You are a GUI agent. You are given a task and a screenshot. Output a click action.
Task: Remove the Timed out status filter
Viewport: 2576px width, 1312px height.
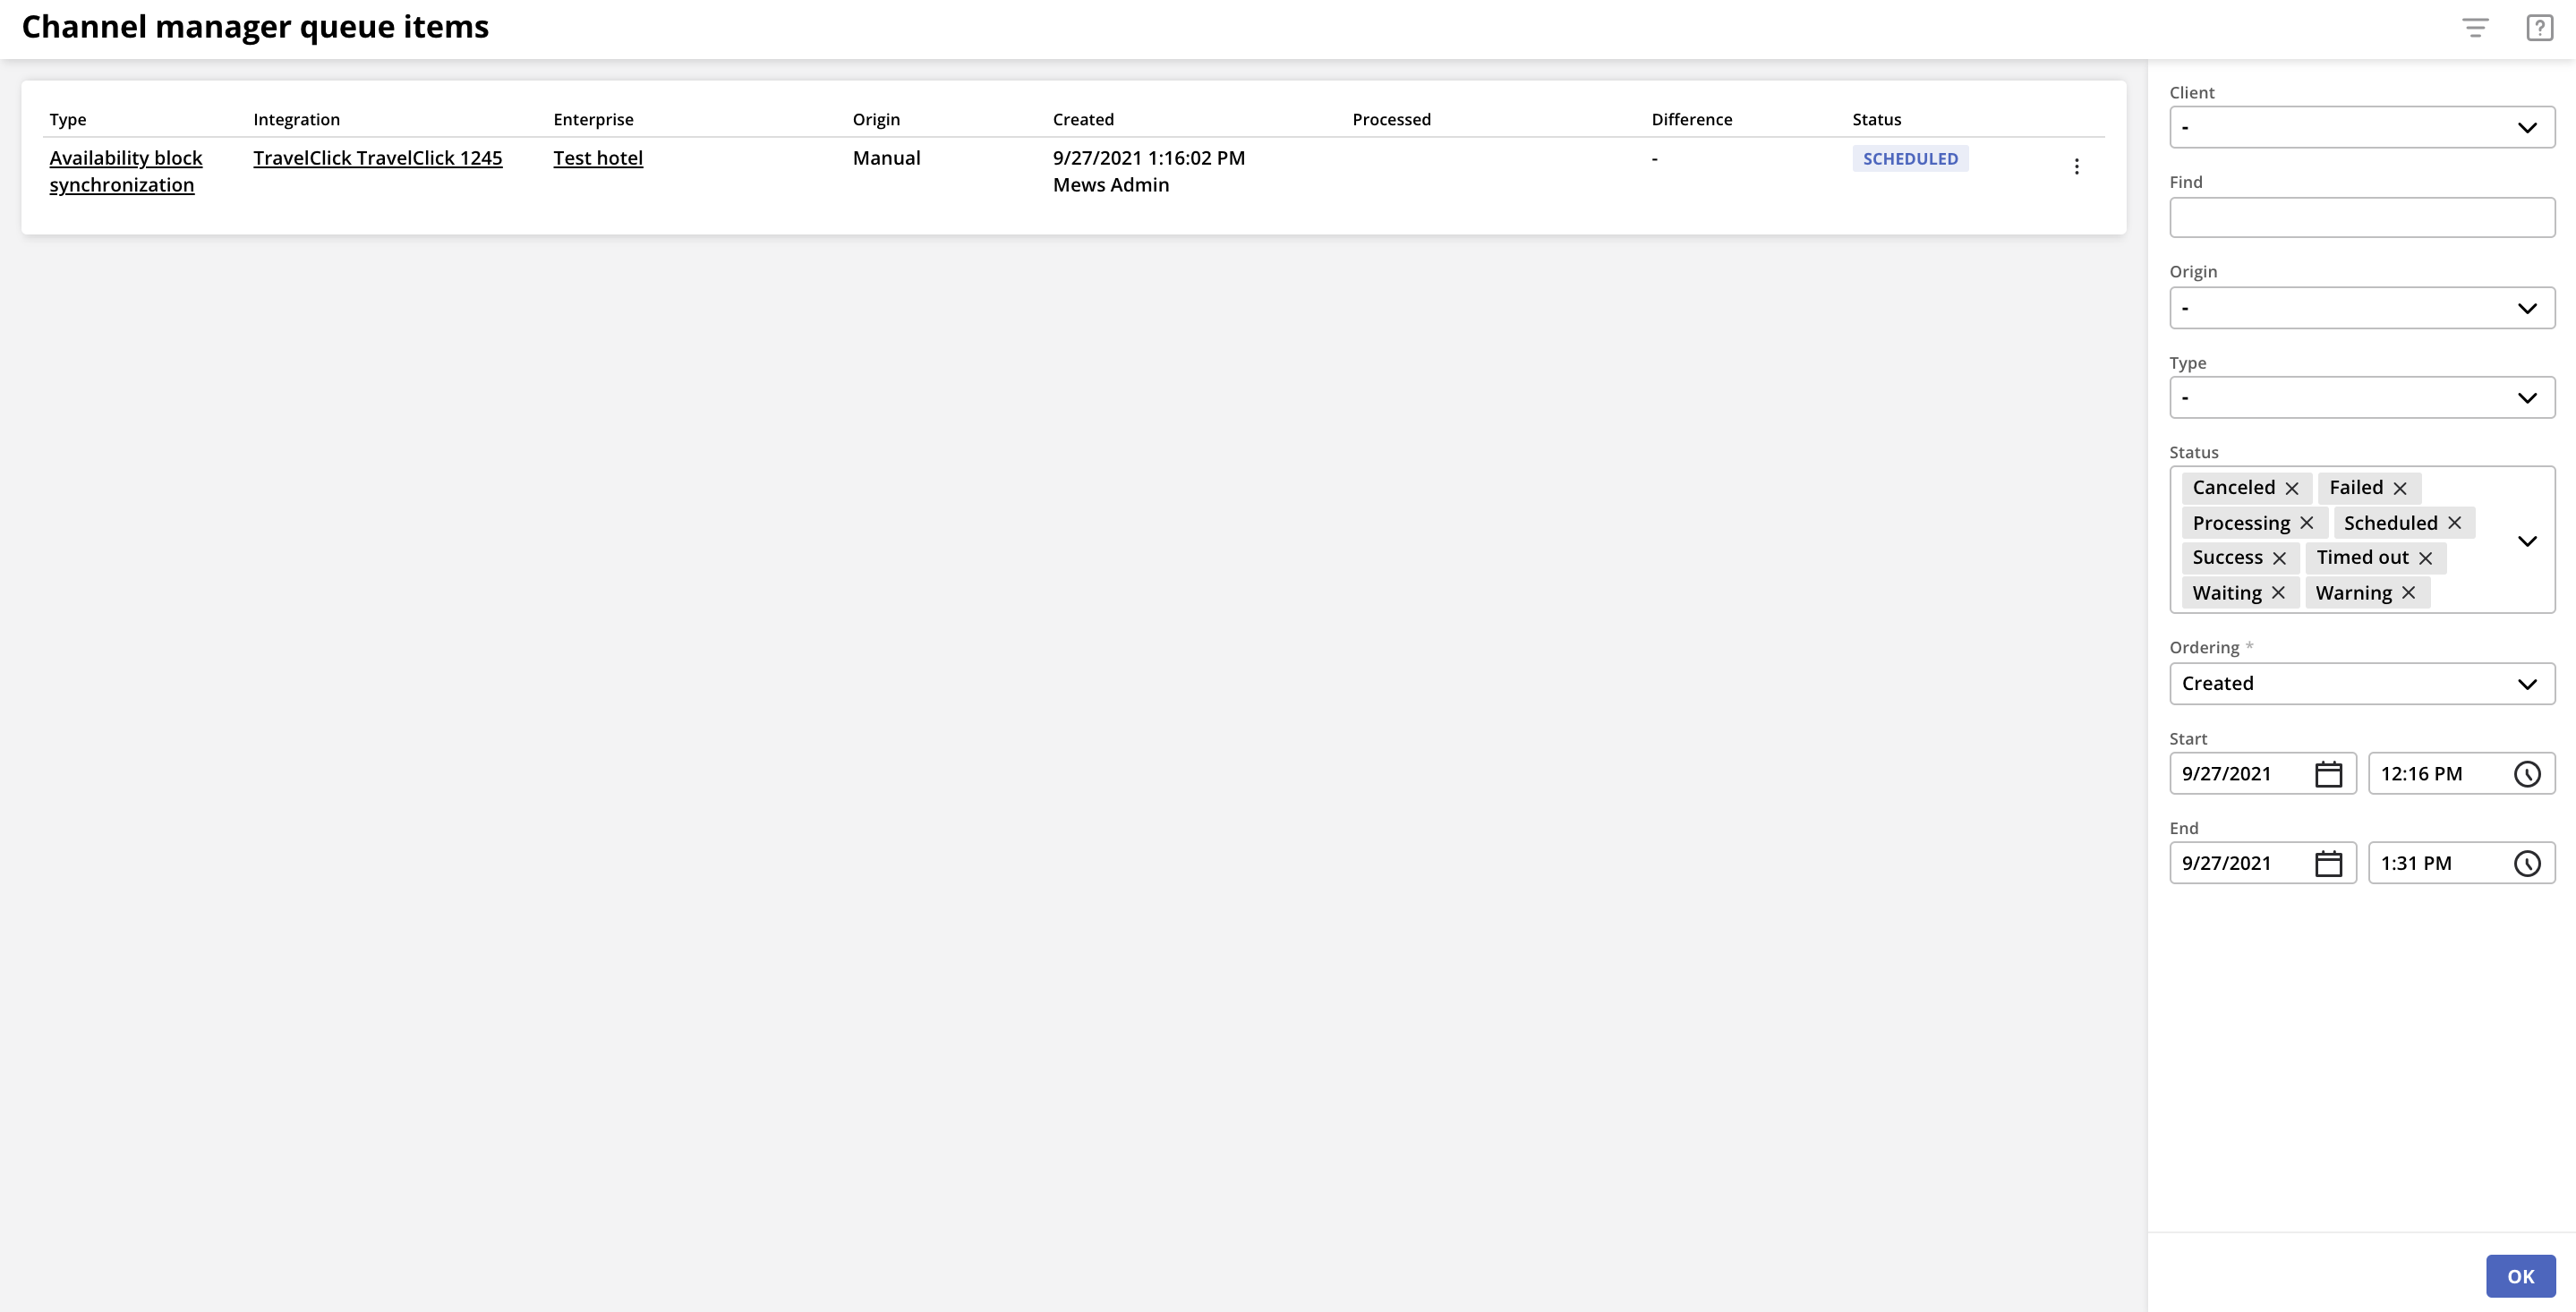click(2426, 558)
